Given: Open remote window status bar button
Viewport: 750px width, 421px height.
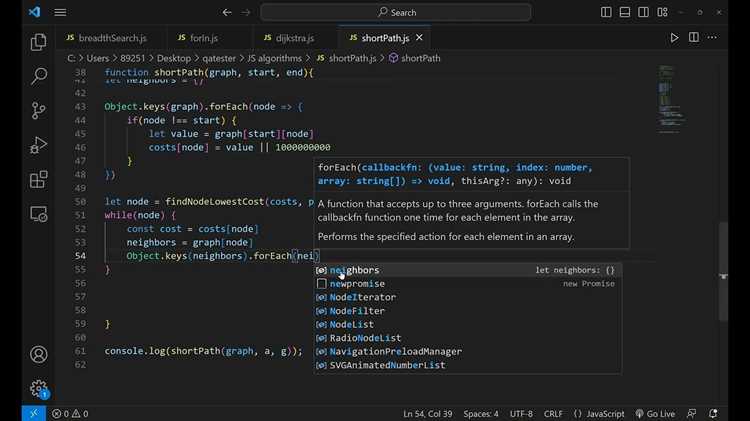Looking at the screenshot, I should 33,414.
